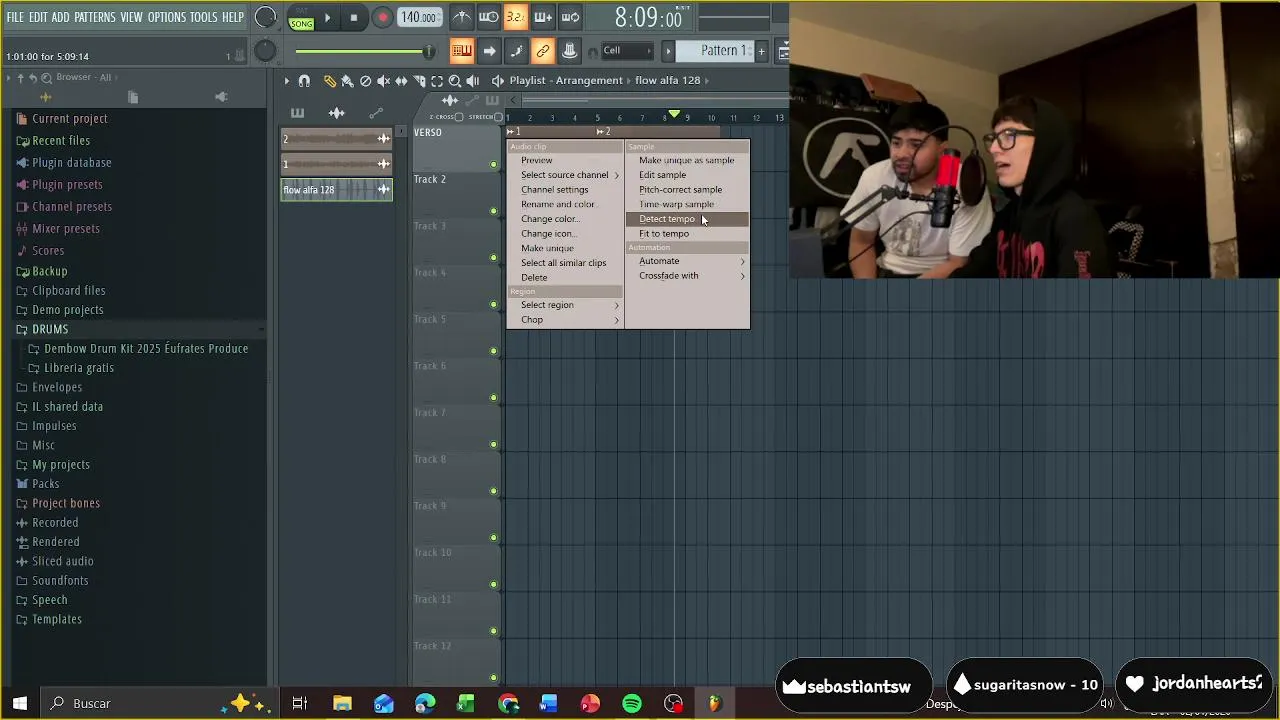Show audio clips in the picker panel
1280x720 pixels.
337,113
